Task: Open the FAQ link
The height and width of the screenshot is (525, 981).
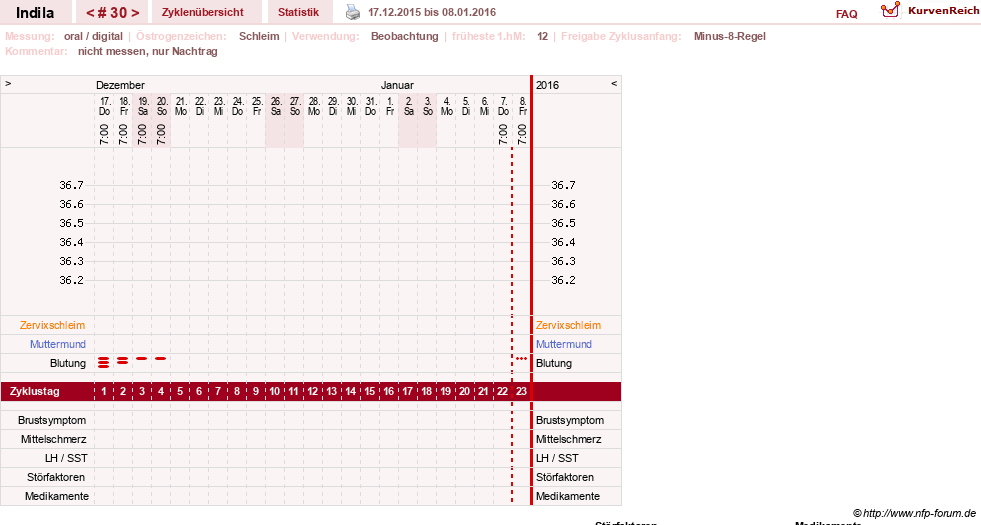Action: 846,14
